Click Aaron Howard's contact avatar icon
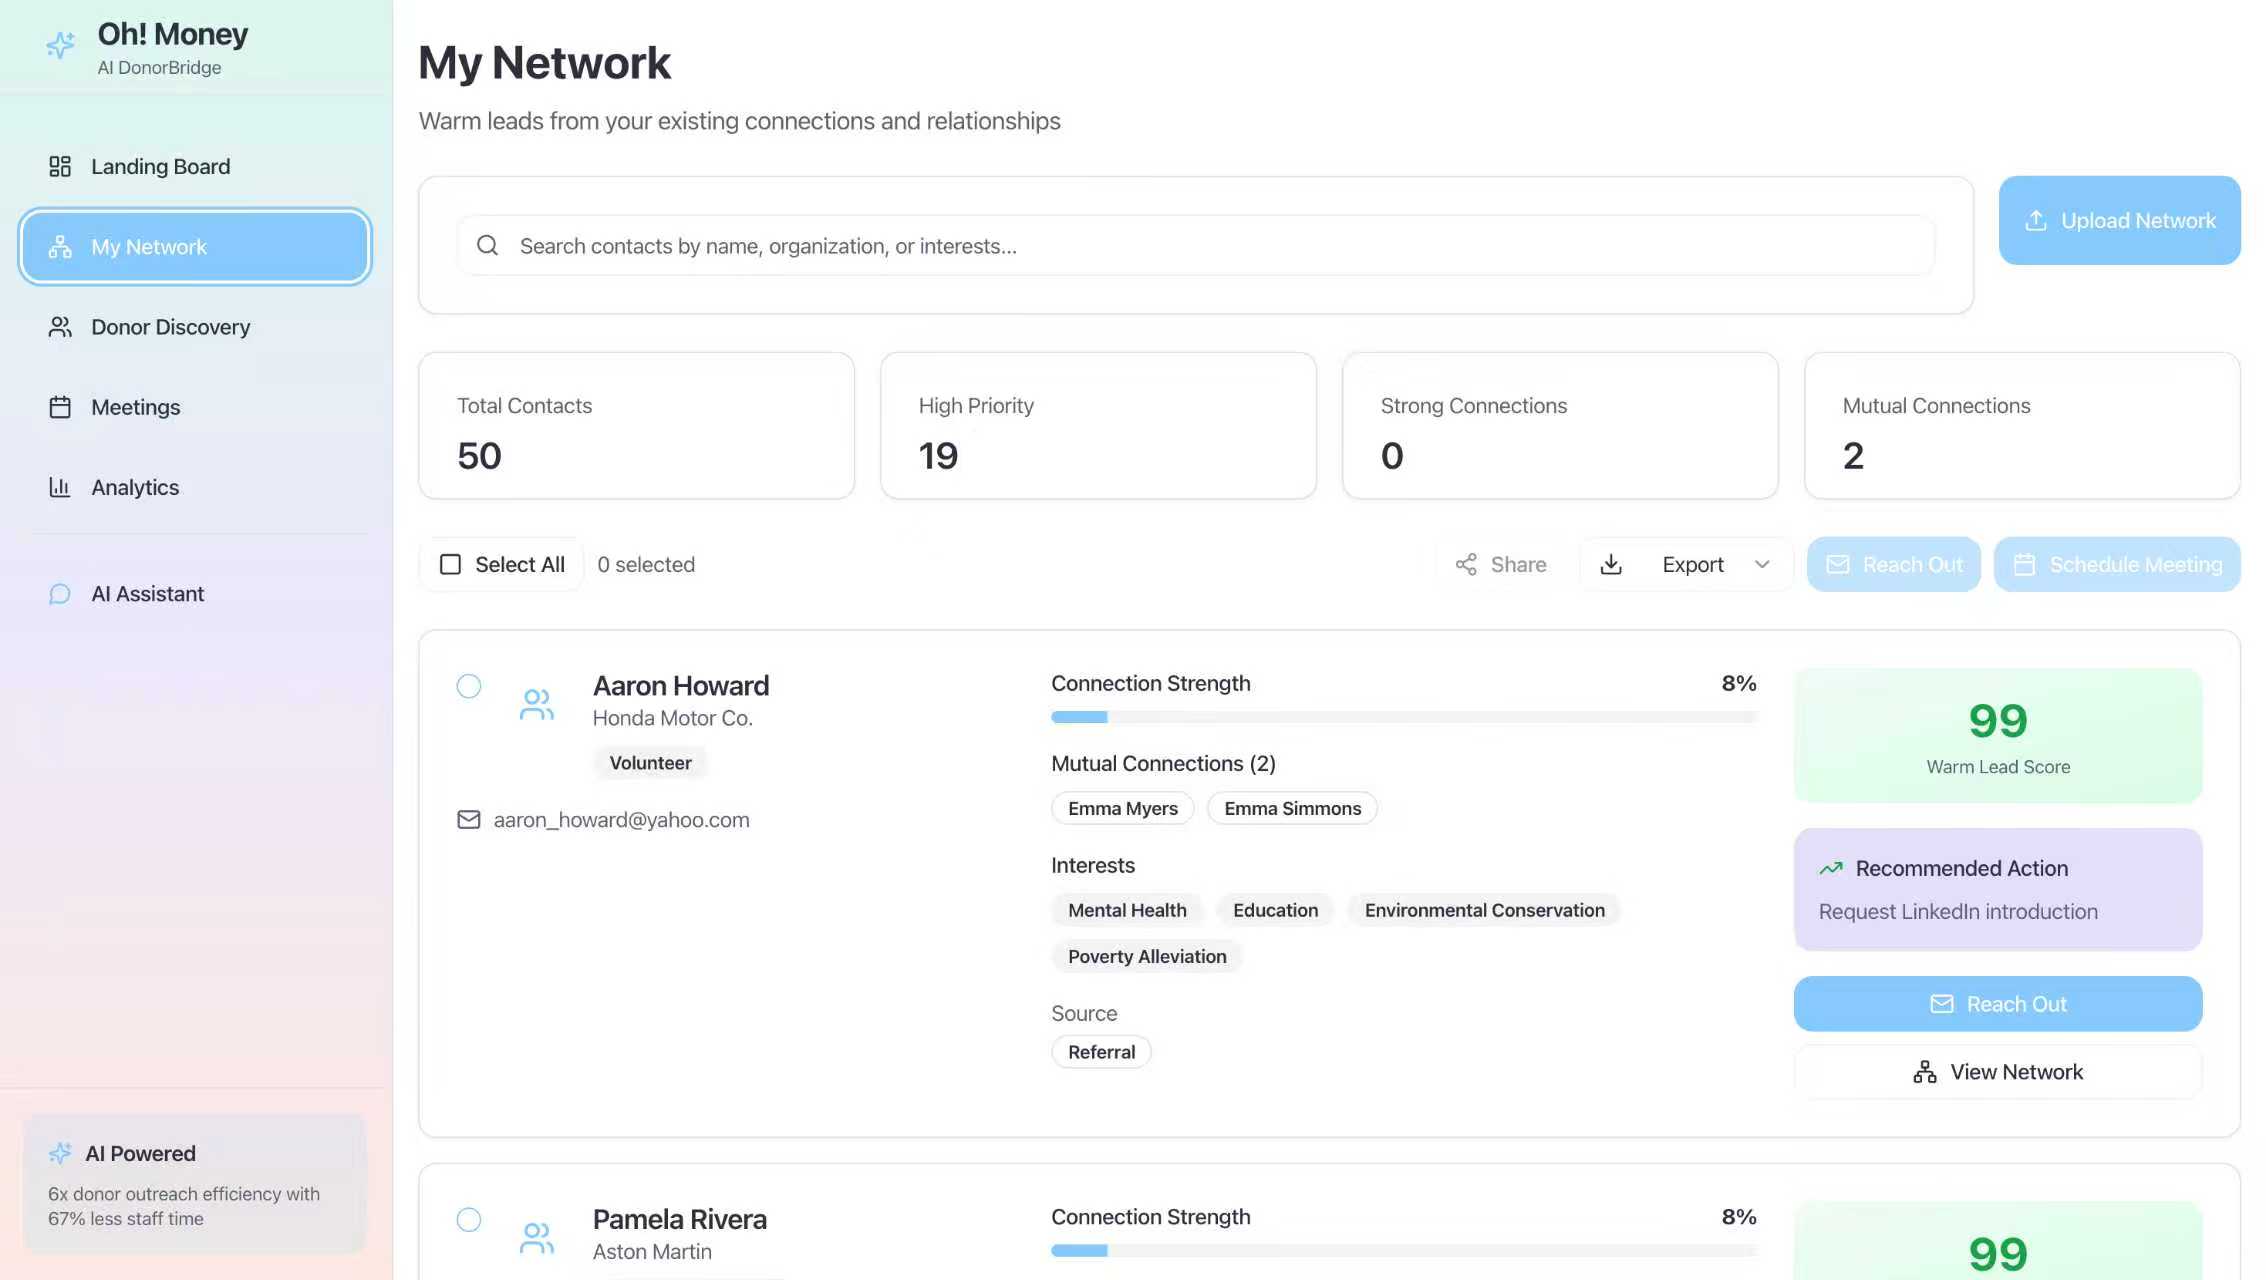Viewport: 2266px width, 1280px height. pyautogui.click(x=537, y=704)
